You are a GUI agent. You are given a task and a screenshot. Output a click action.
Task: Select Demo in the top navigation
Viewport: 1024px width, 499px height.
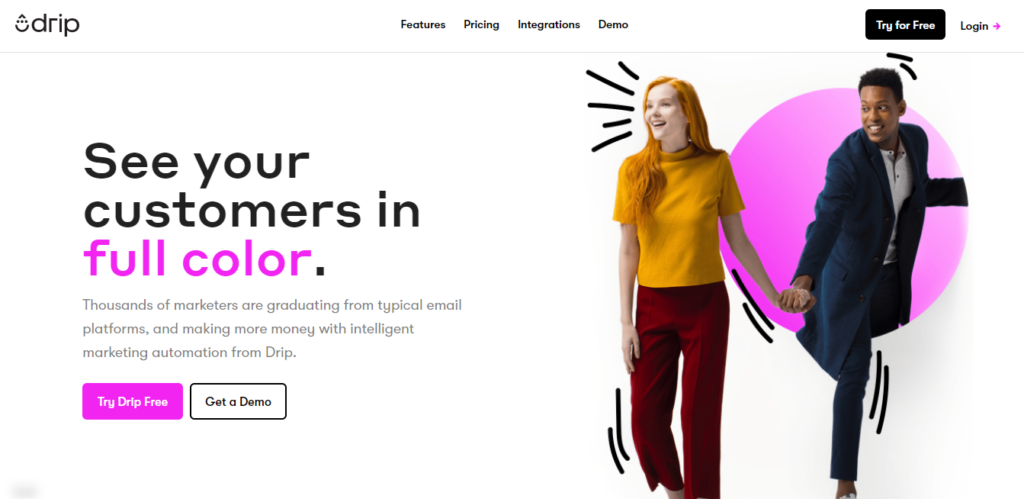click(613, 25)
